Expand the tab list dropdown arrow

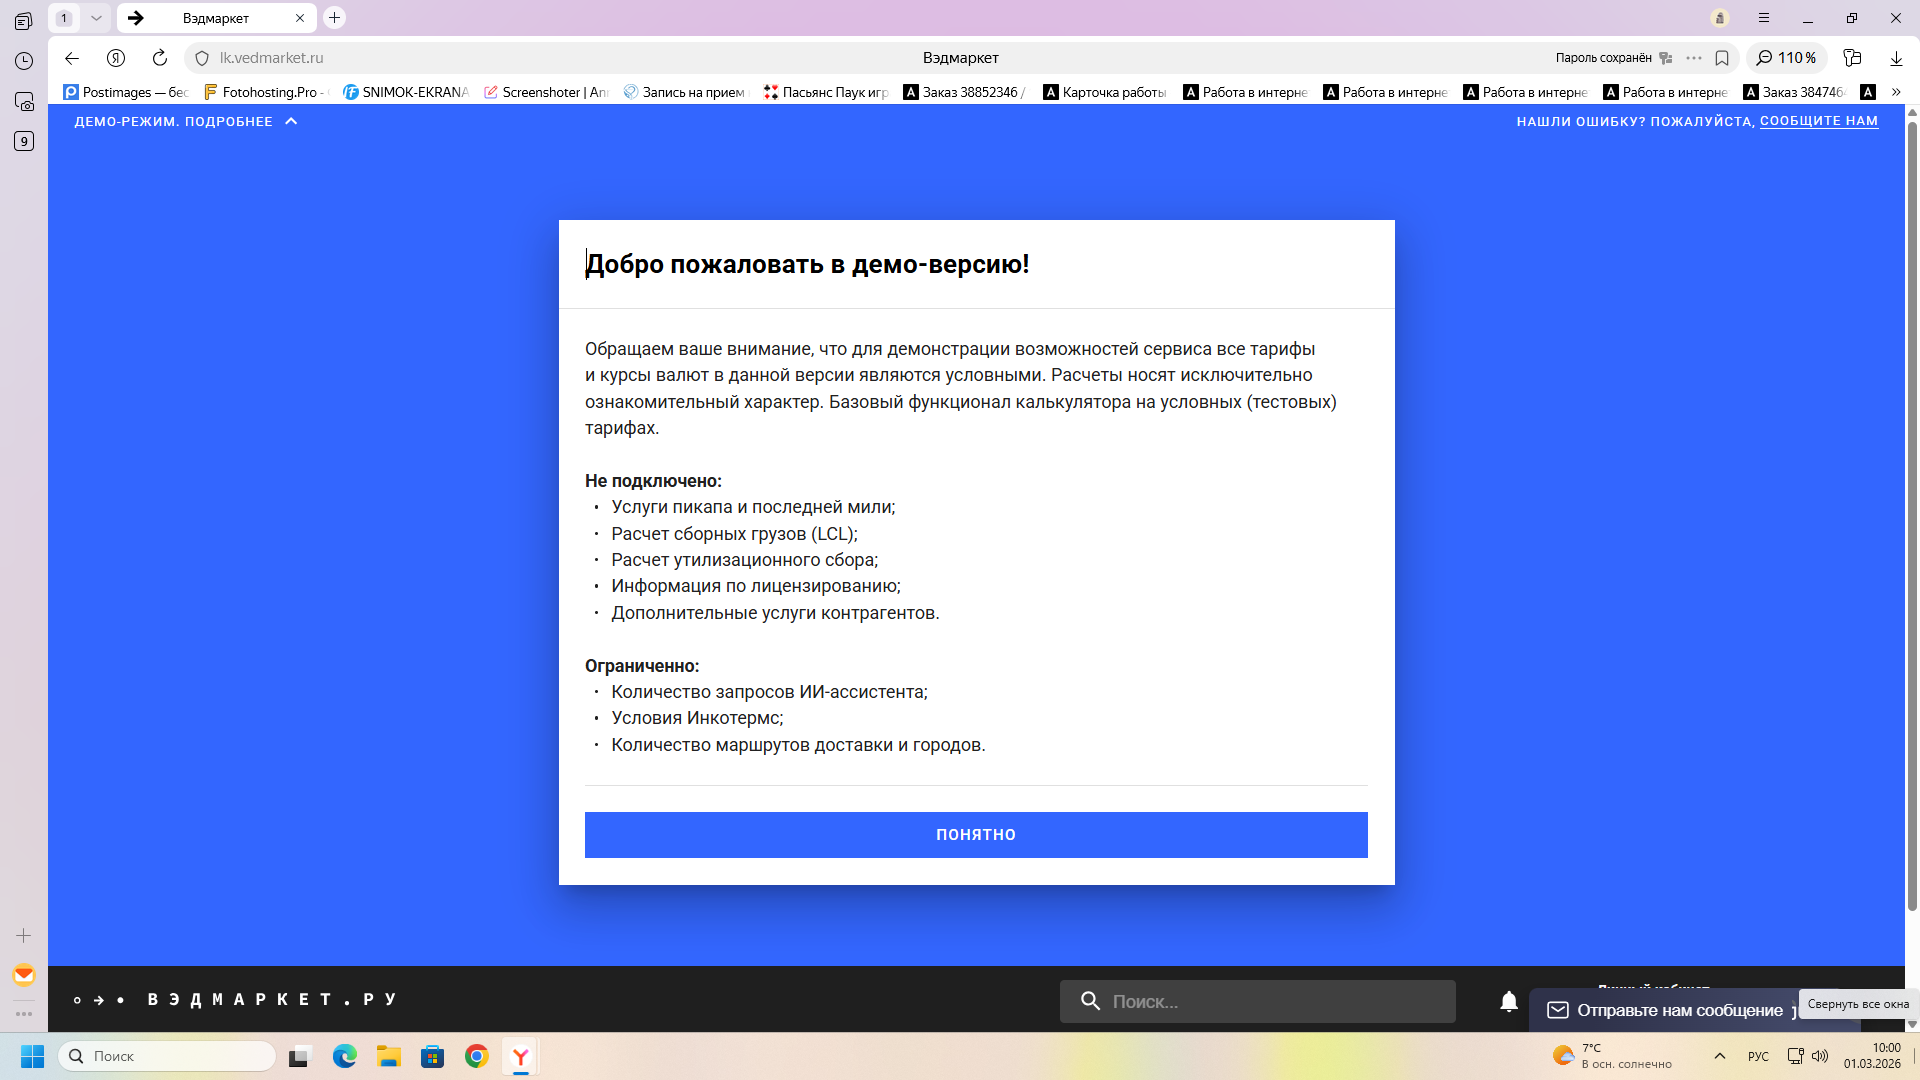(96, 18)
